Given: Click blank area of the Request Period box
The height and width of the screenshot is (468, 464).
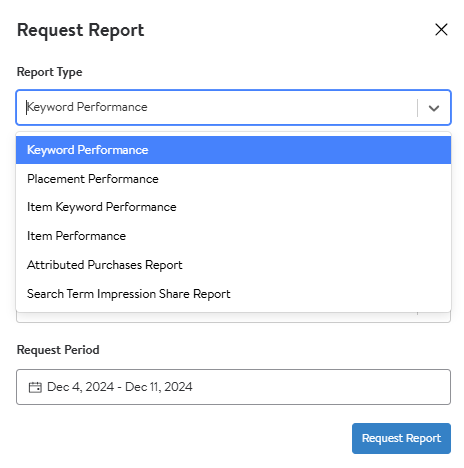Looking at the screenshot, I should tap(320, 387).
